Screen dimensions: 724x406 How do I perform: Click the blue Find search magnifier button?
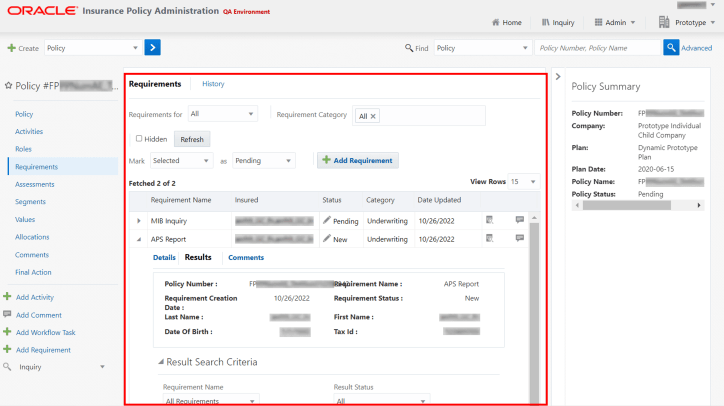click(671, 47)
